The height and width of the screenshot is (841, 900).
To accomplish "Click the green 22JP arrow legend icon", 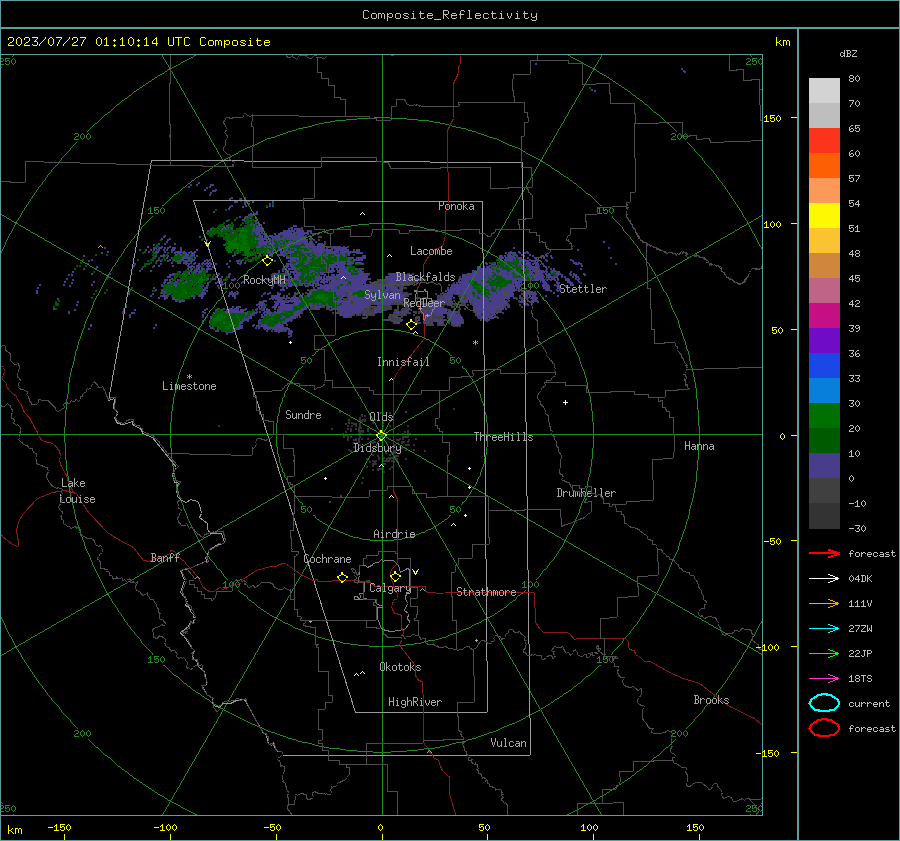I will pyautogui.click(x=824, y=653).
